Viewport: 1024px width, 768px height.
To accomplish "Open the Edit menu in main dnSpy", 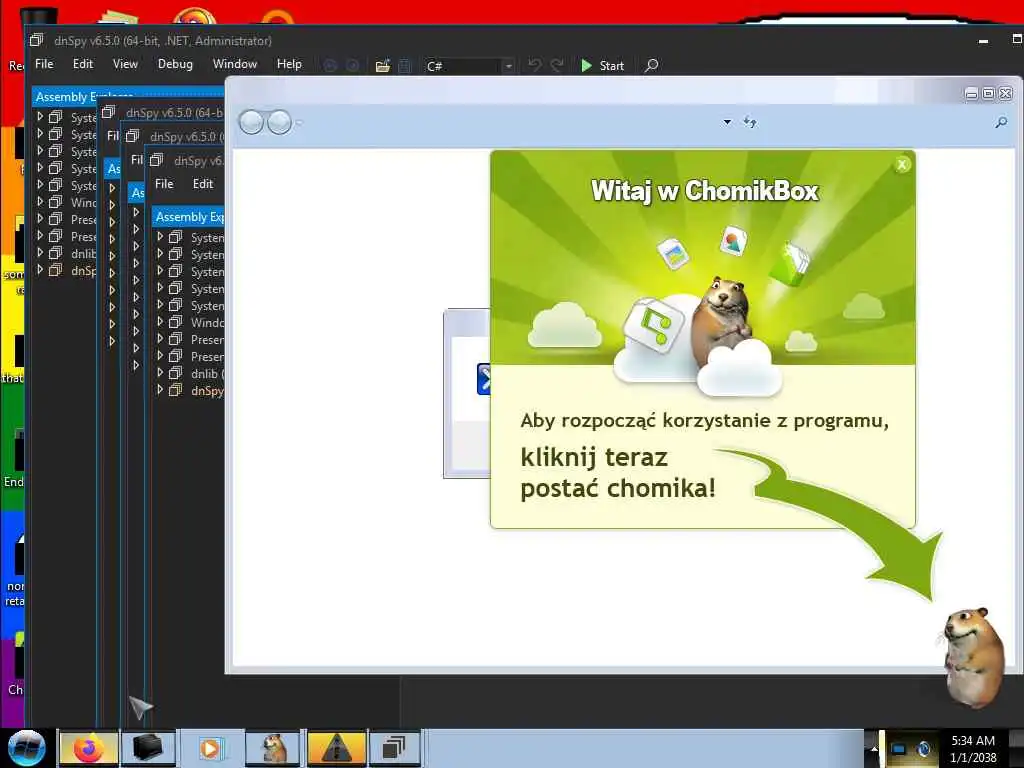I will [83, 64].
